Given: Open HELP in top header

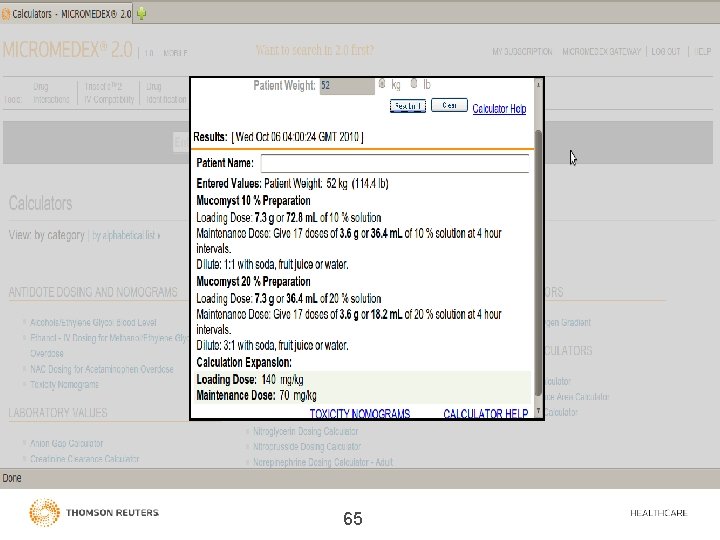Looking at the screenshot, I should [703, 51].
